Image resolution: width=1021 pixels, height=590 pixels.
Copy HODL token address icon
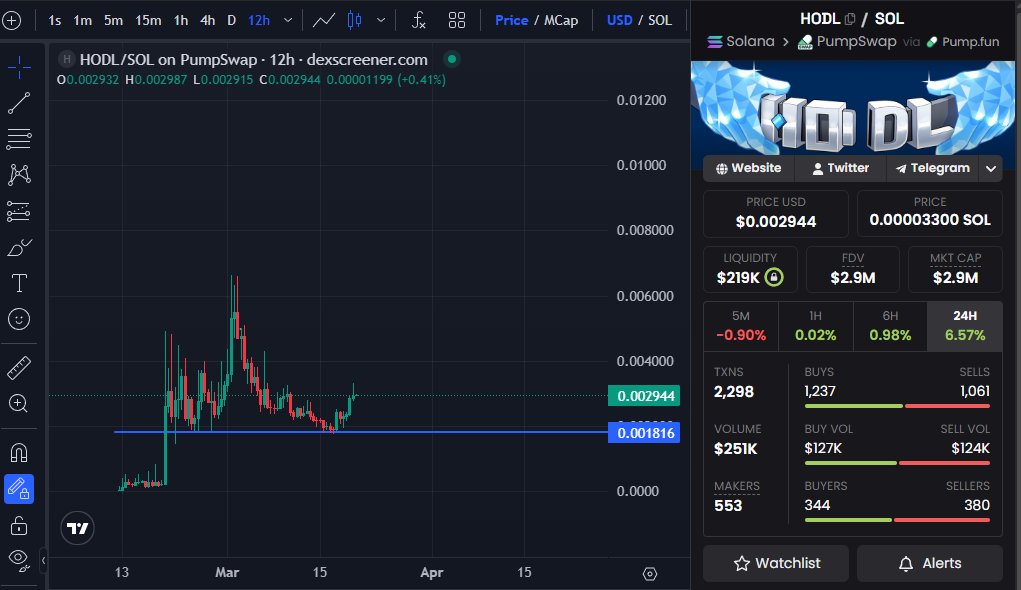click(x=849, y=19)
